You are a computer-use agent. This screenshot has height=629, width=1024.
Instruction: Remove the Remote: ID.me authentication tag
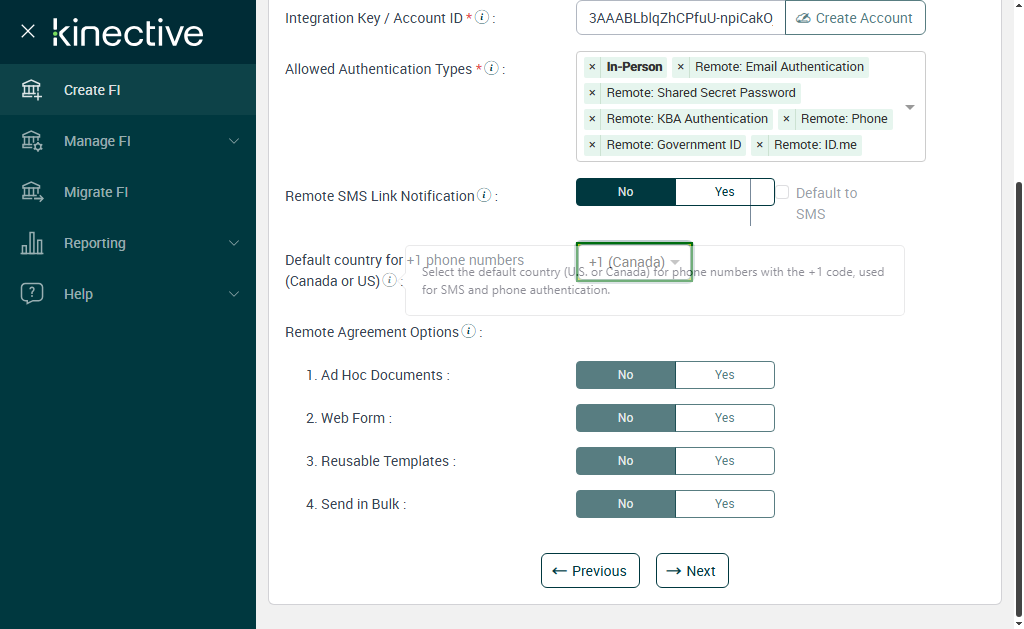point(760,145)
